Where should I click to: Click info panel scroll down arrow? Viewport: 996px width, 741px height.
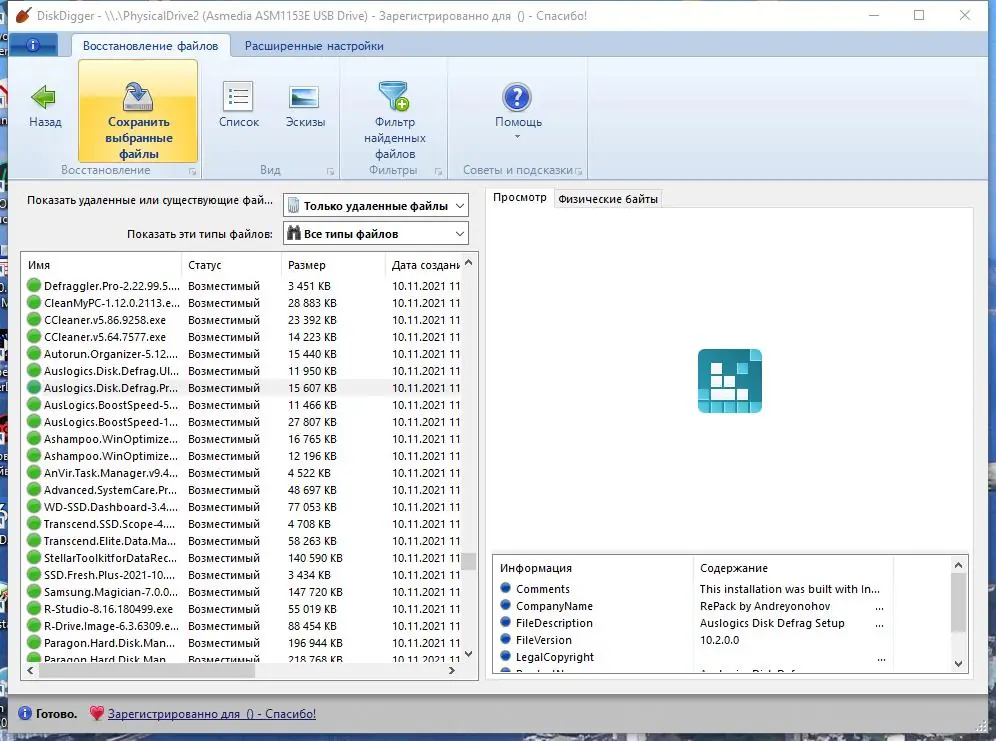tap(959, 664)
